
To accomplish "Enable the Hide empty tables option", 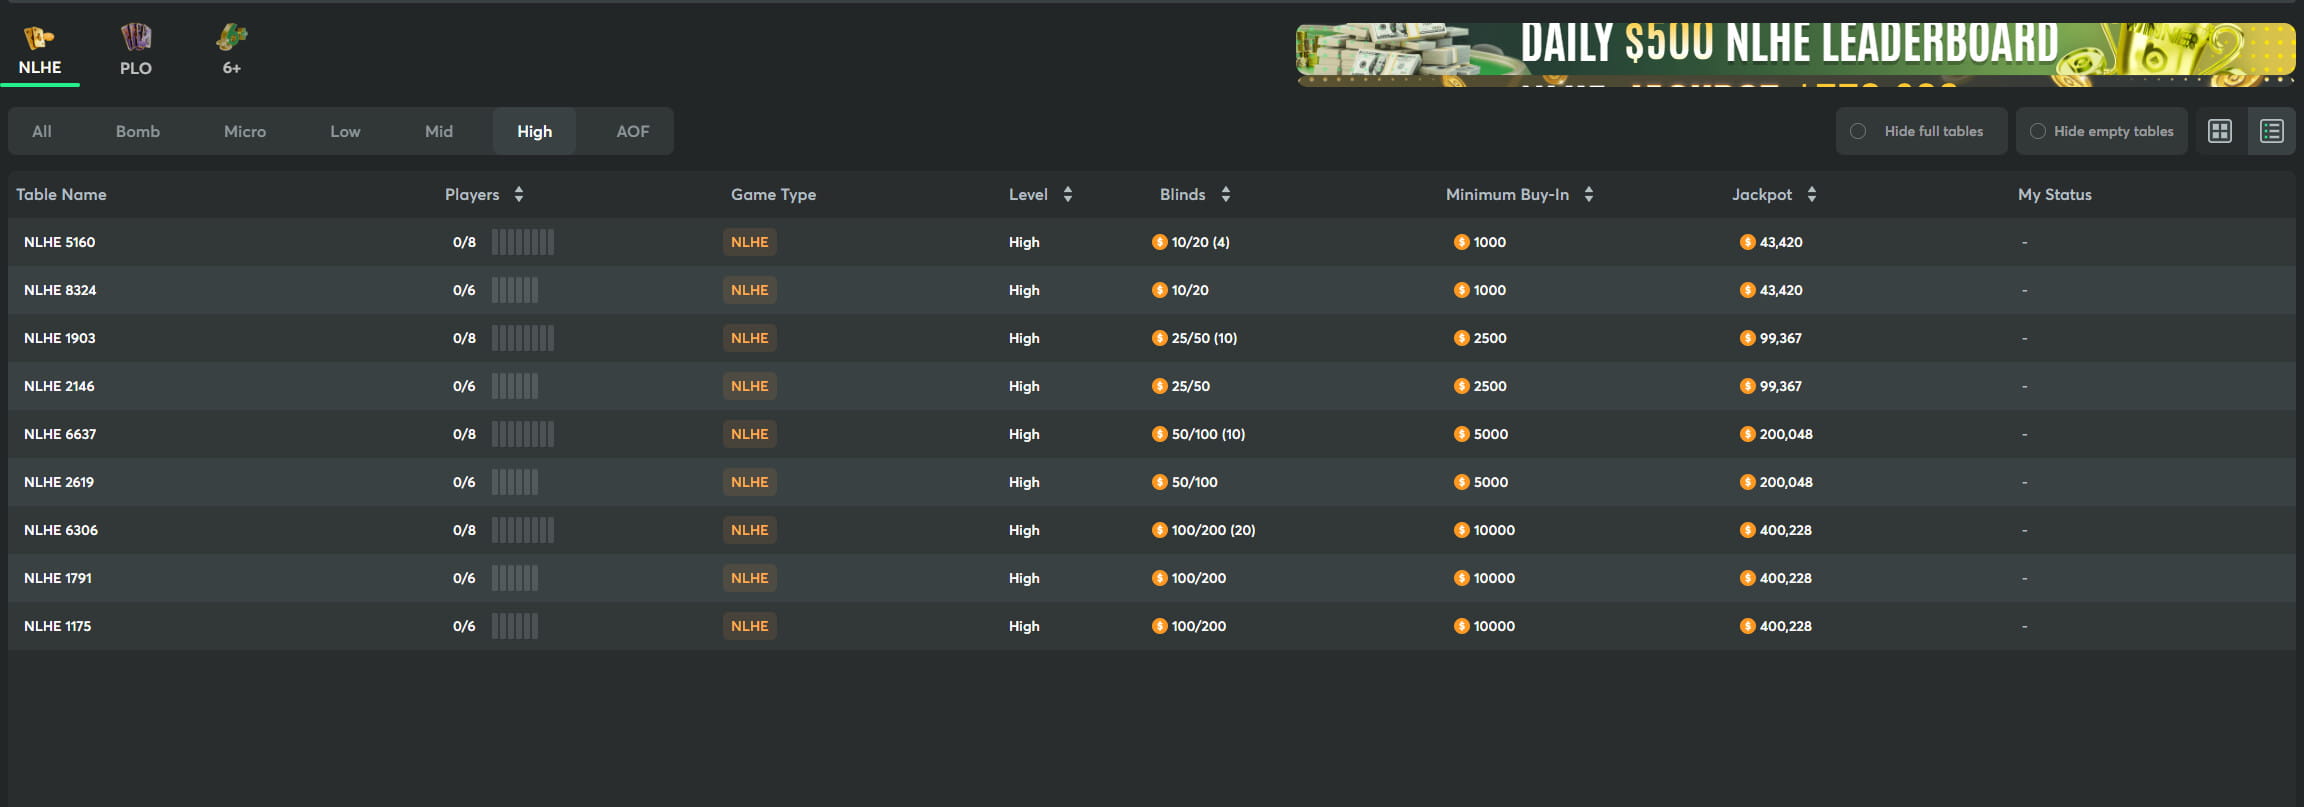I will (2037, 131).
